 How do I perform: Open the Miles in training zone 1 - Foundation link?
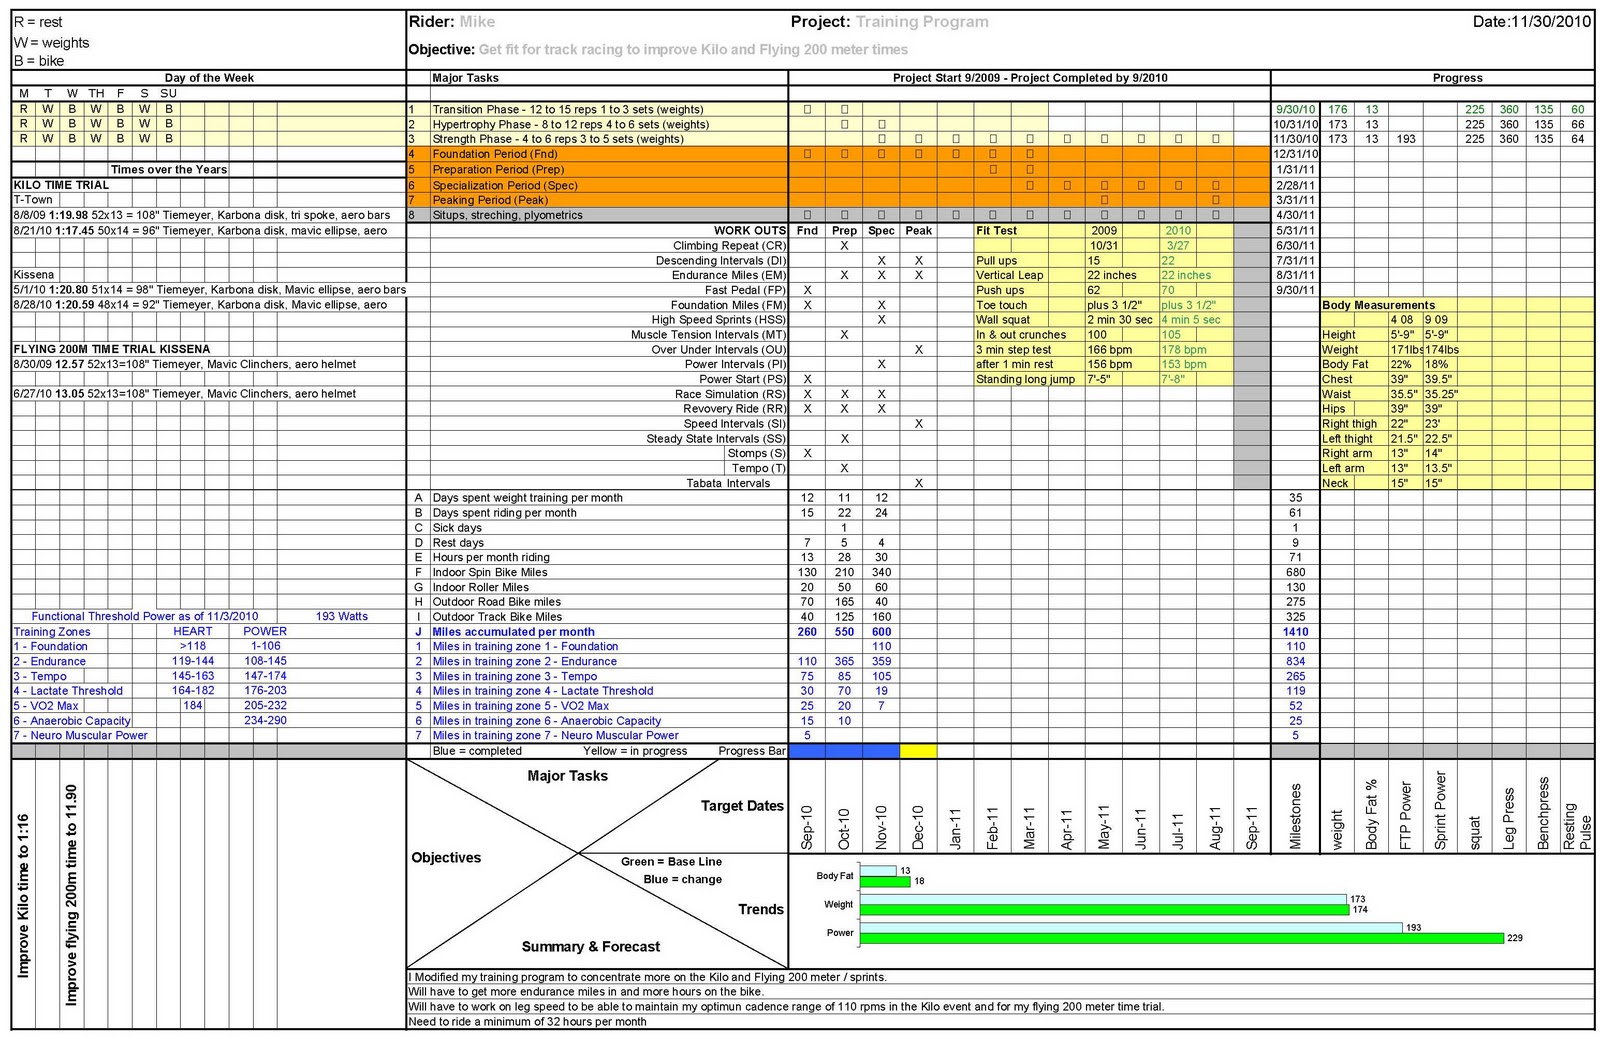point(526,646)
